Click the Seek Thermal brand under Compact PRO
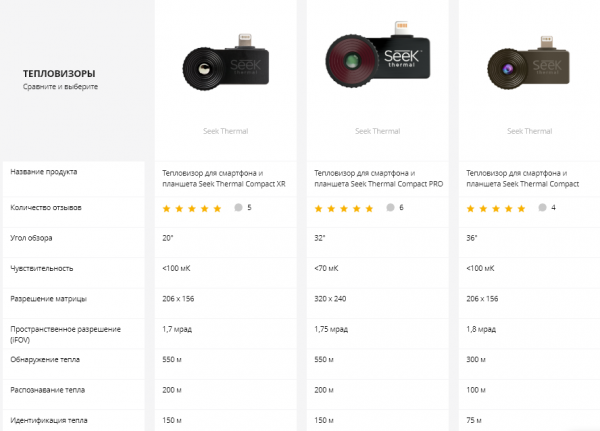Screen dimensions: 600x431 380,131
